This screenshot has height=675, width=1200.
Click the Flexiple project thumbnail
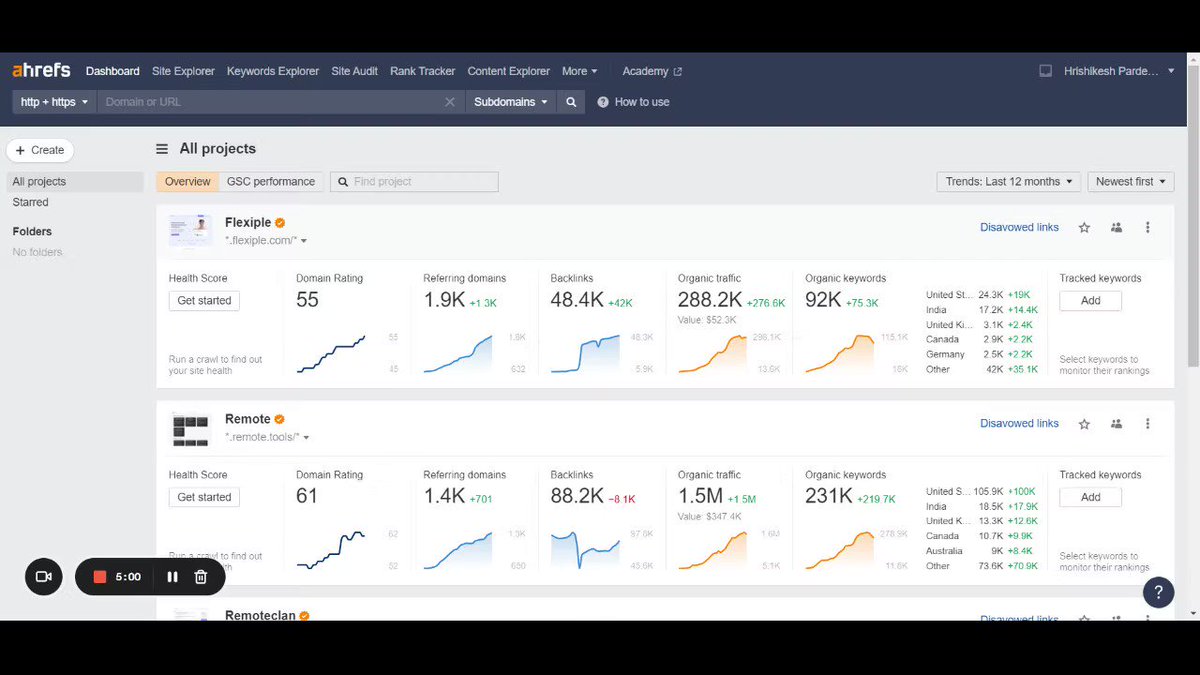point(190,231)
